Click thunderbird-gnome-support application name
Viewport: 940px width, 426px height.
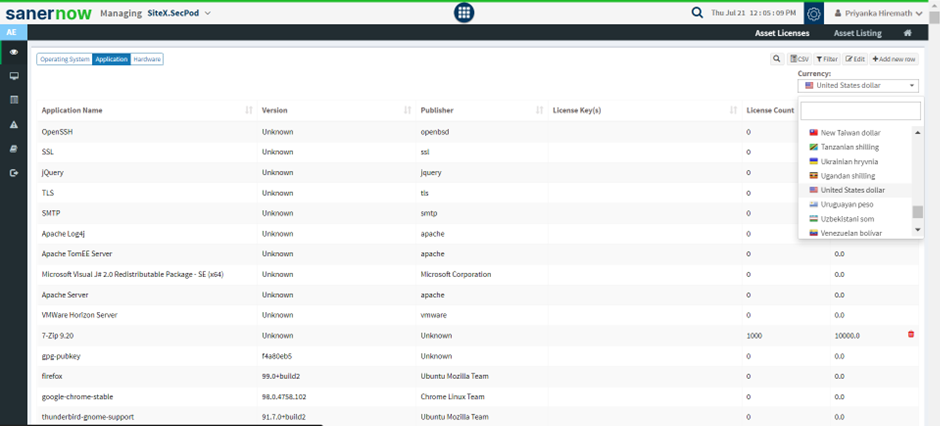pos(88,417)
